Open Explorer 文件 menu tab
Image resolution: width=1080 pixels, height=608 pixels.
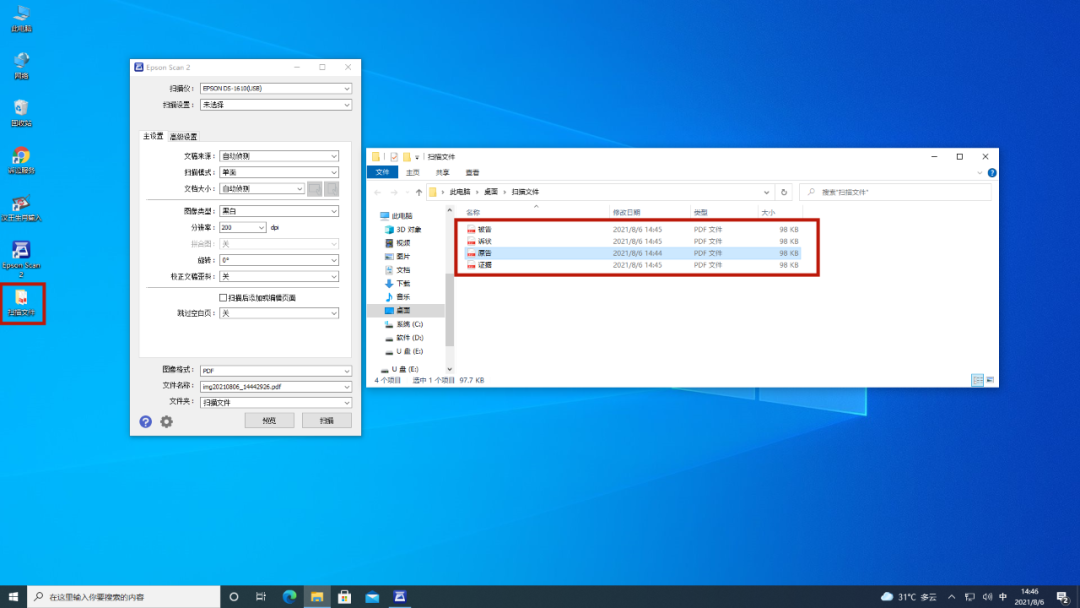pyautogui.click(x=382, y=172)
